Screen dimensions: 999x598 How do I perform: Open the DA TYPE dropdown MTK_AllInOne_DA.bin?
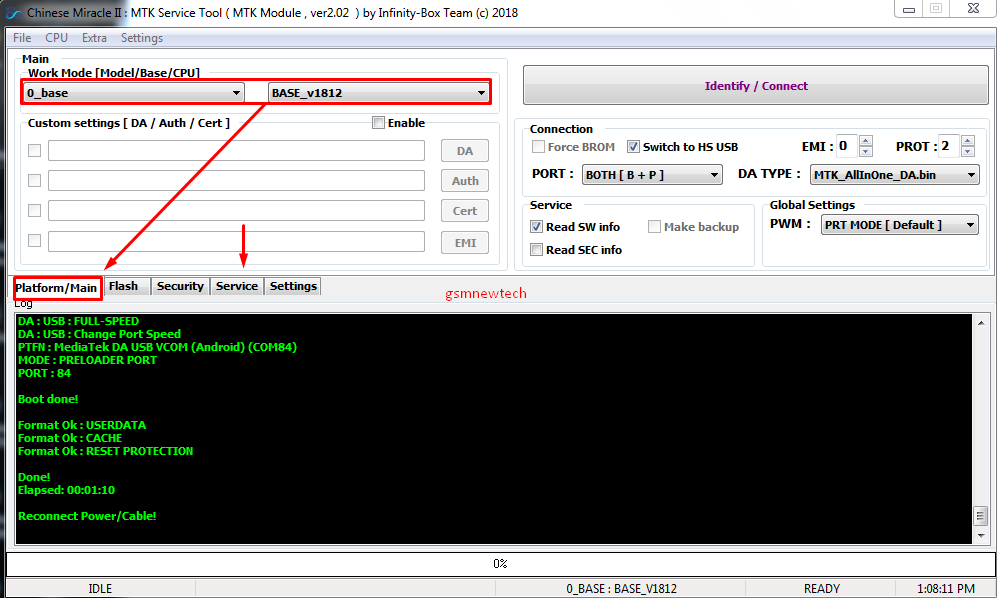(x=895, y=174)
